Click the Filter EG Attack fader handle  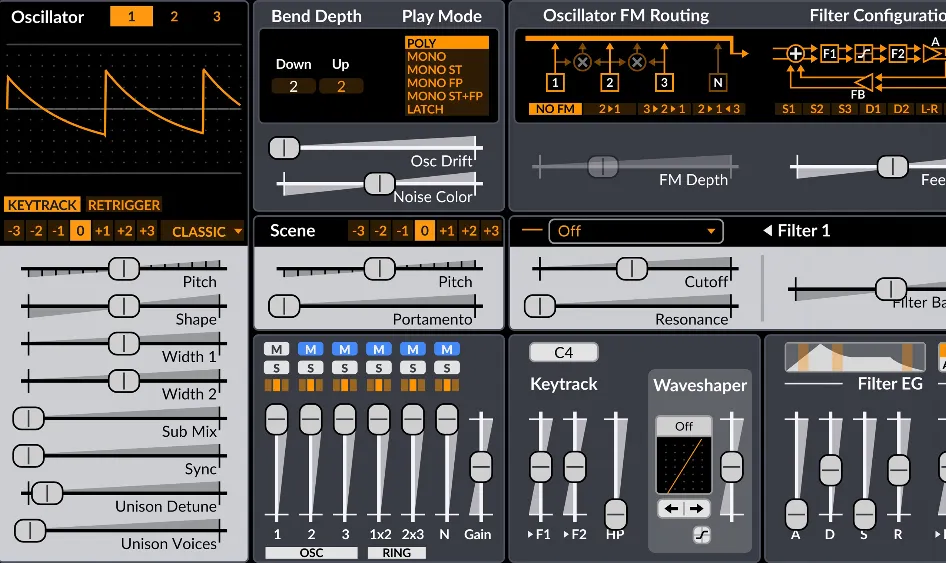pos(796,515)
